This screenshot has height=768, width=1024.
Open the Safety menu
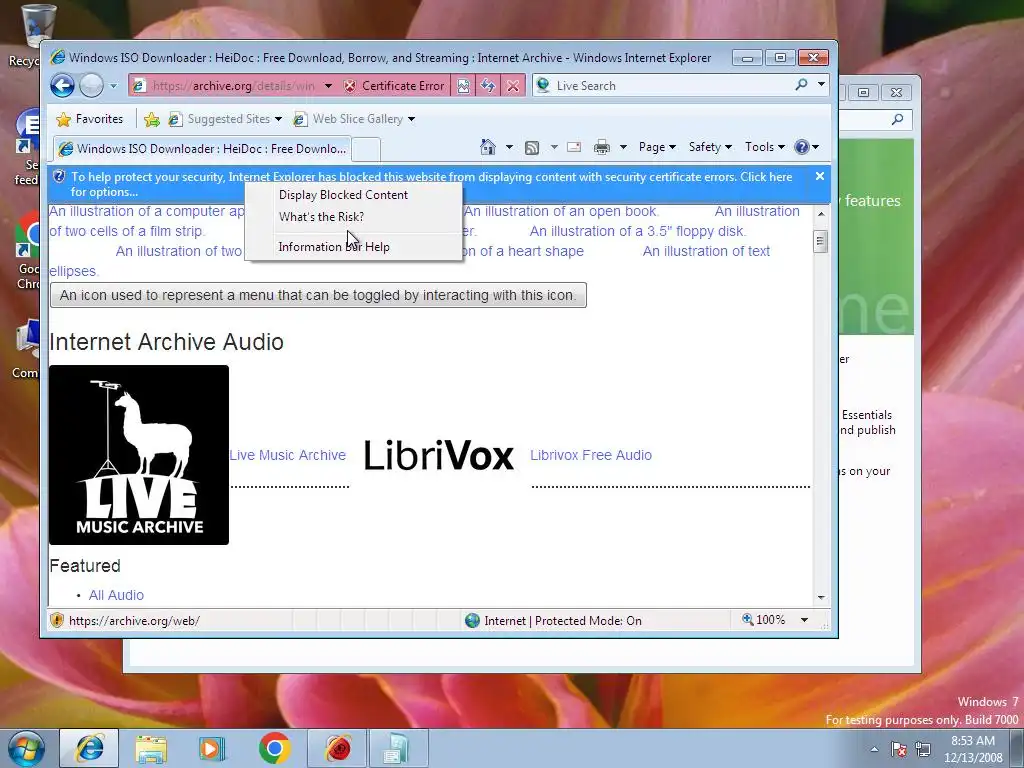711,147
